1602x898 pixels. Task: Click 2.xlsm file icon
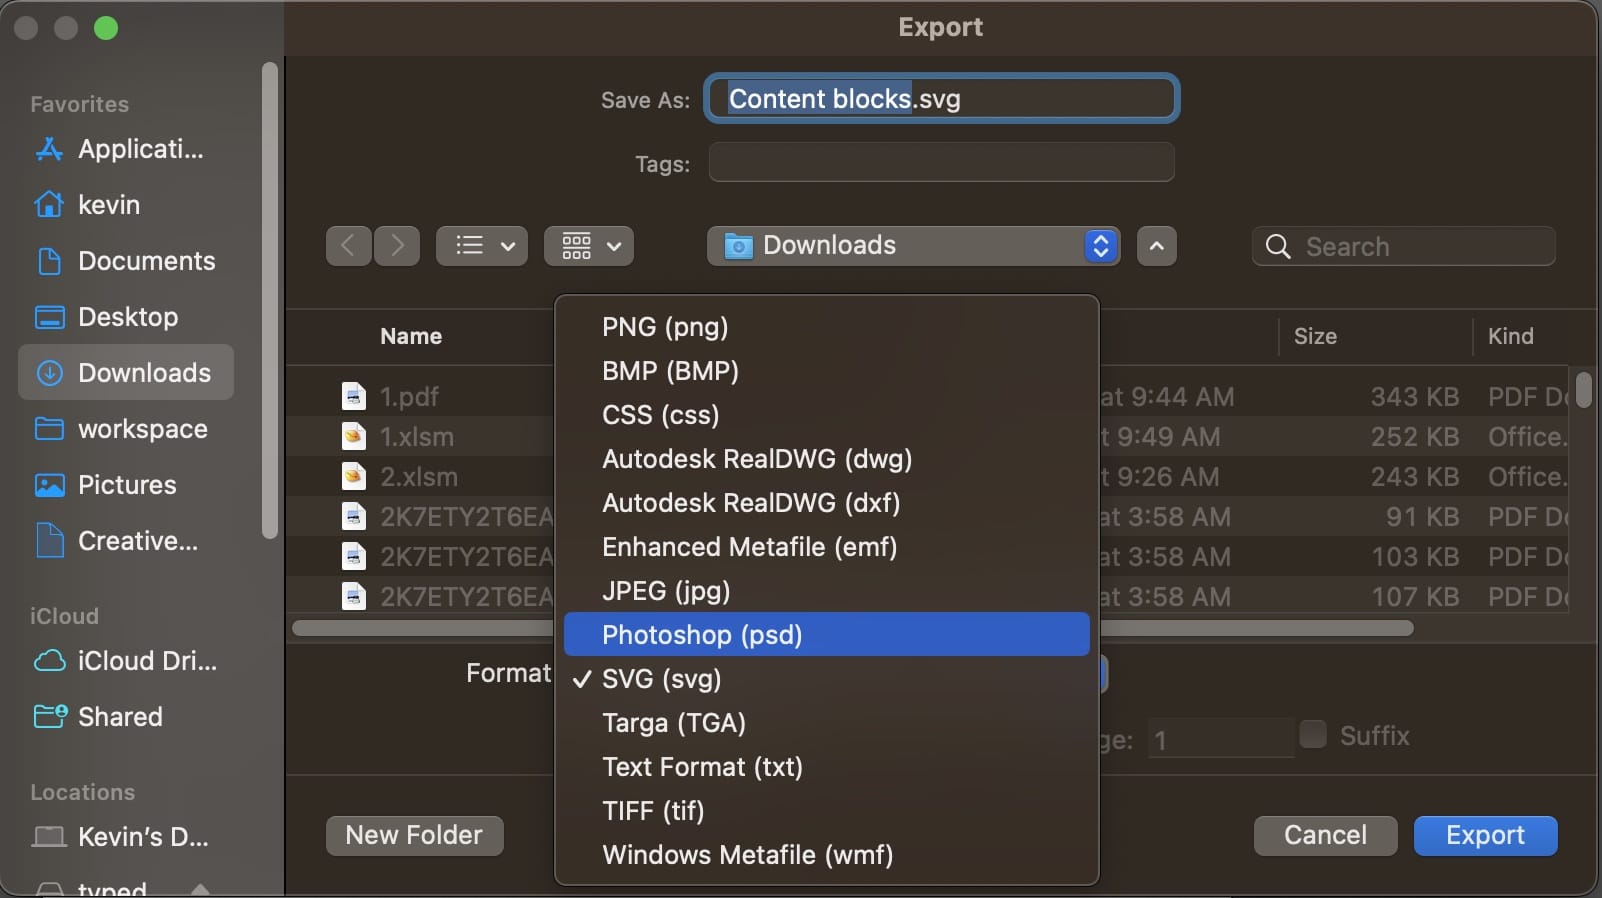point(354,477)
